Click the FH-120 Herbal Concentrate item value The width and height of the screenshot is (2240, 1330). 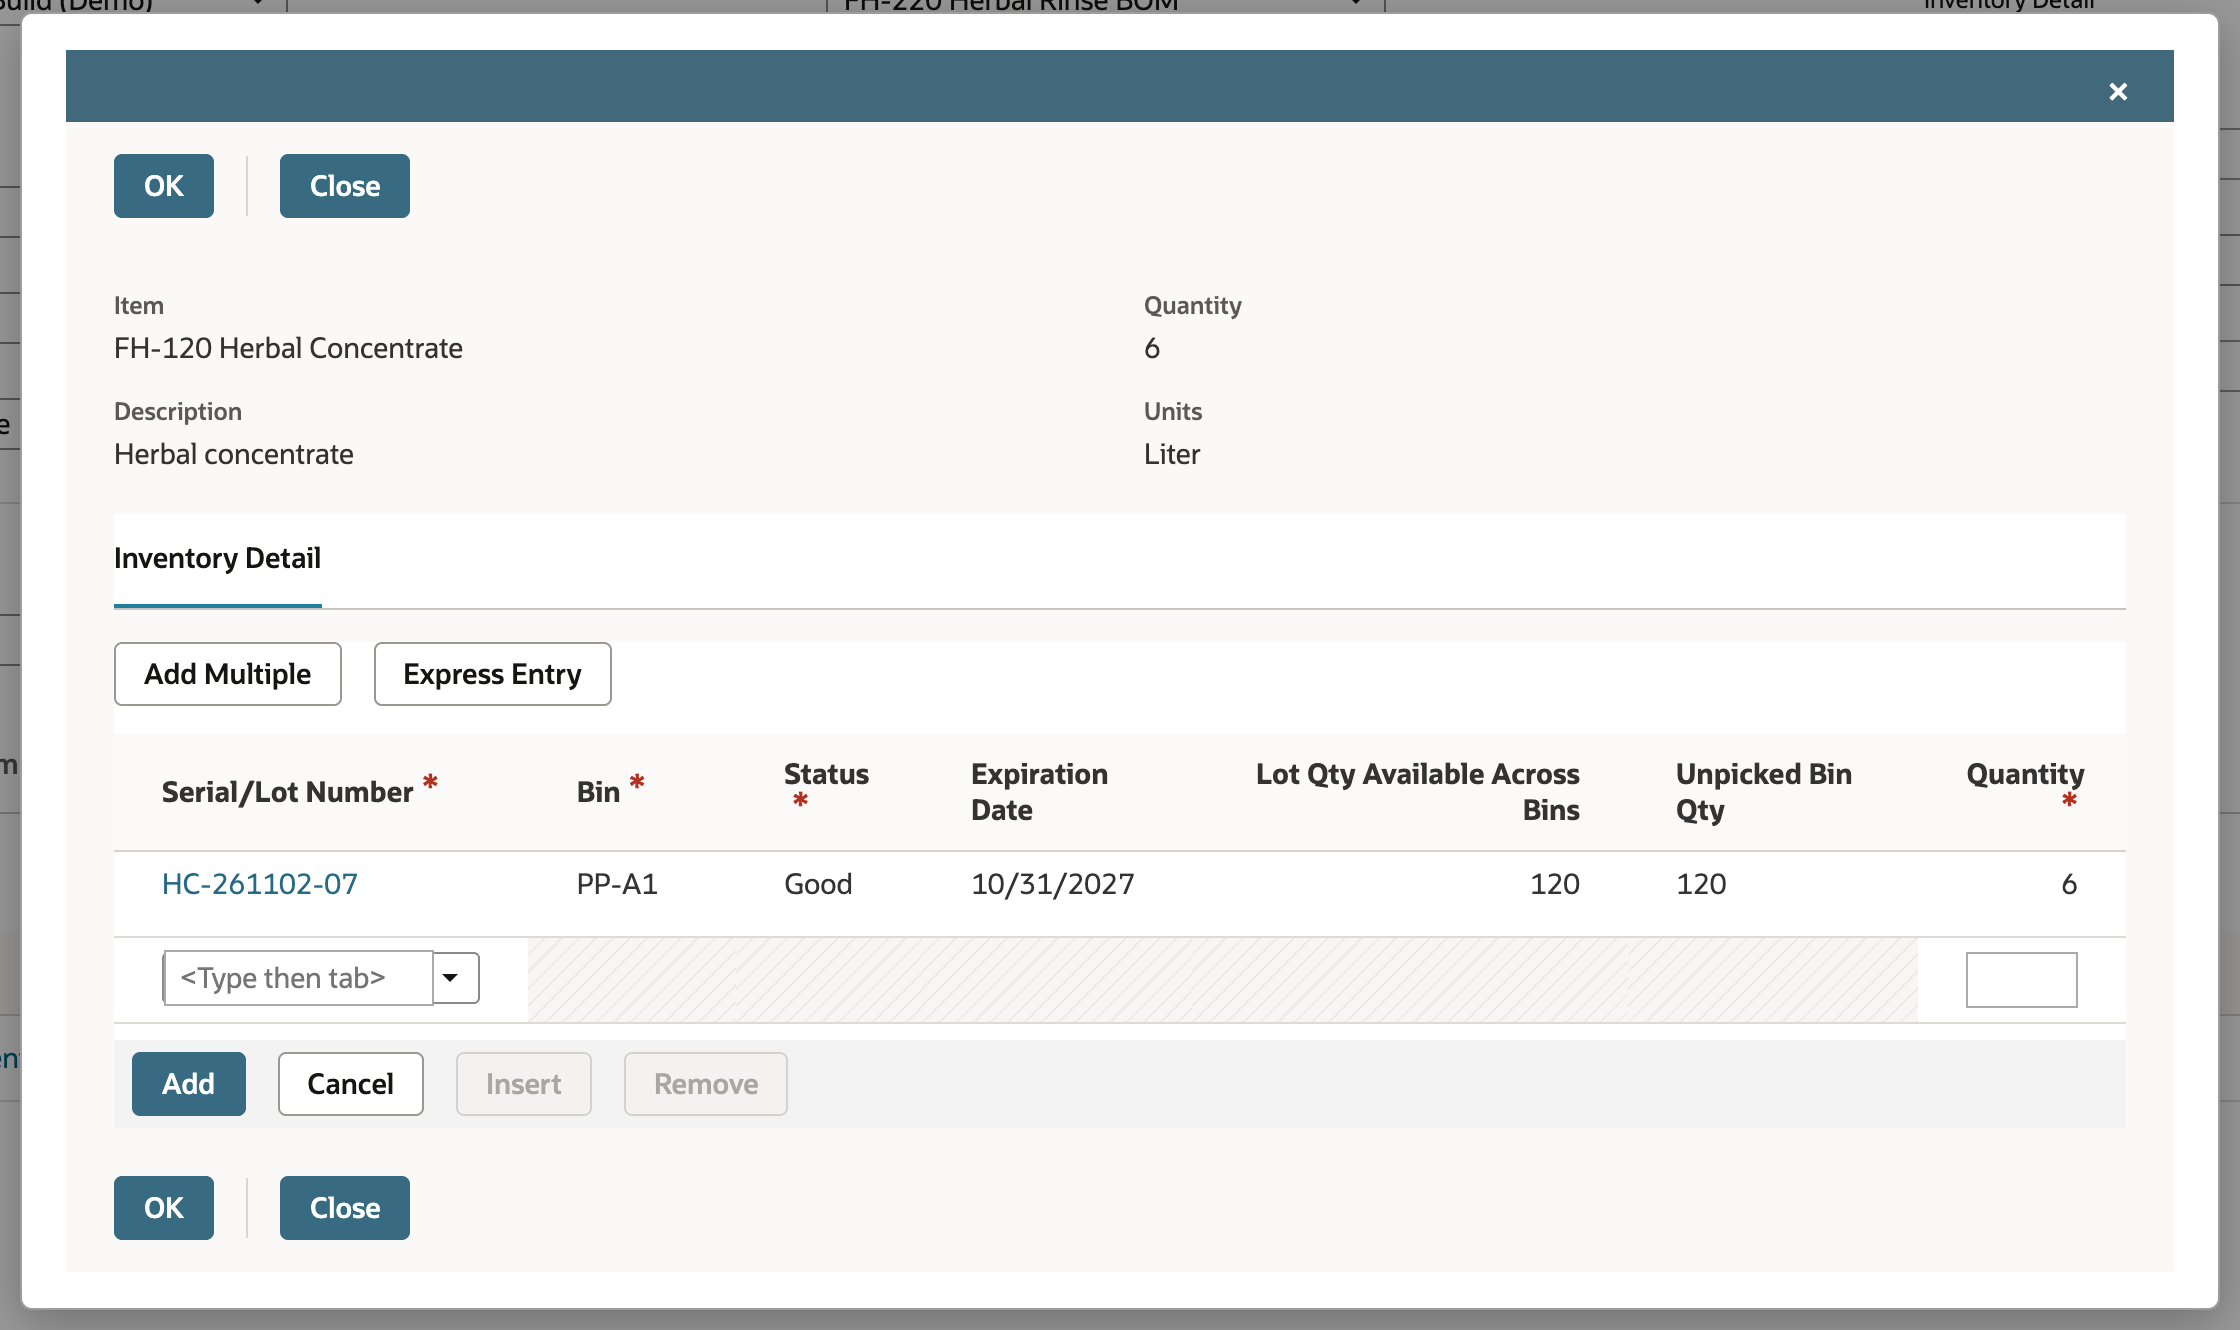288,348
